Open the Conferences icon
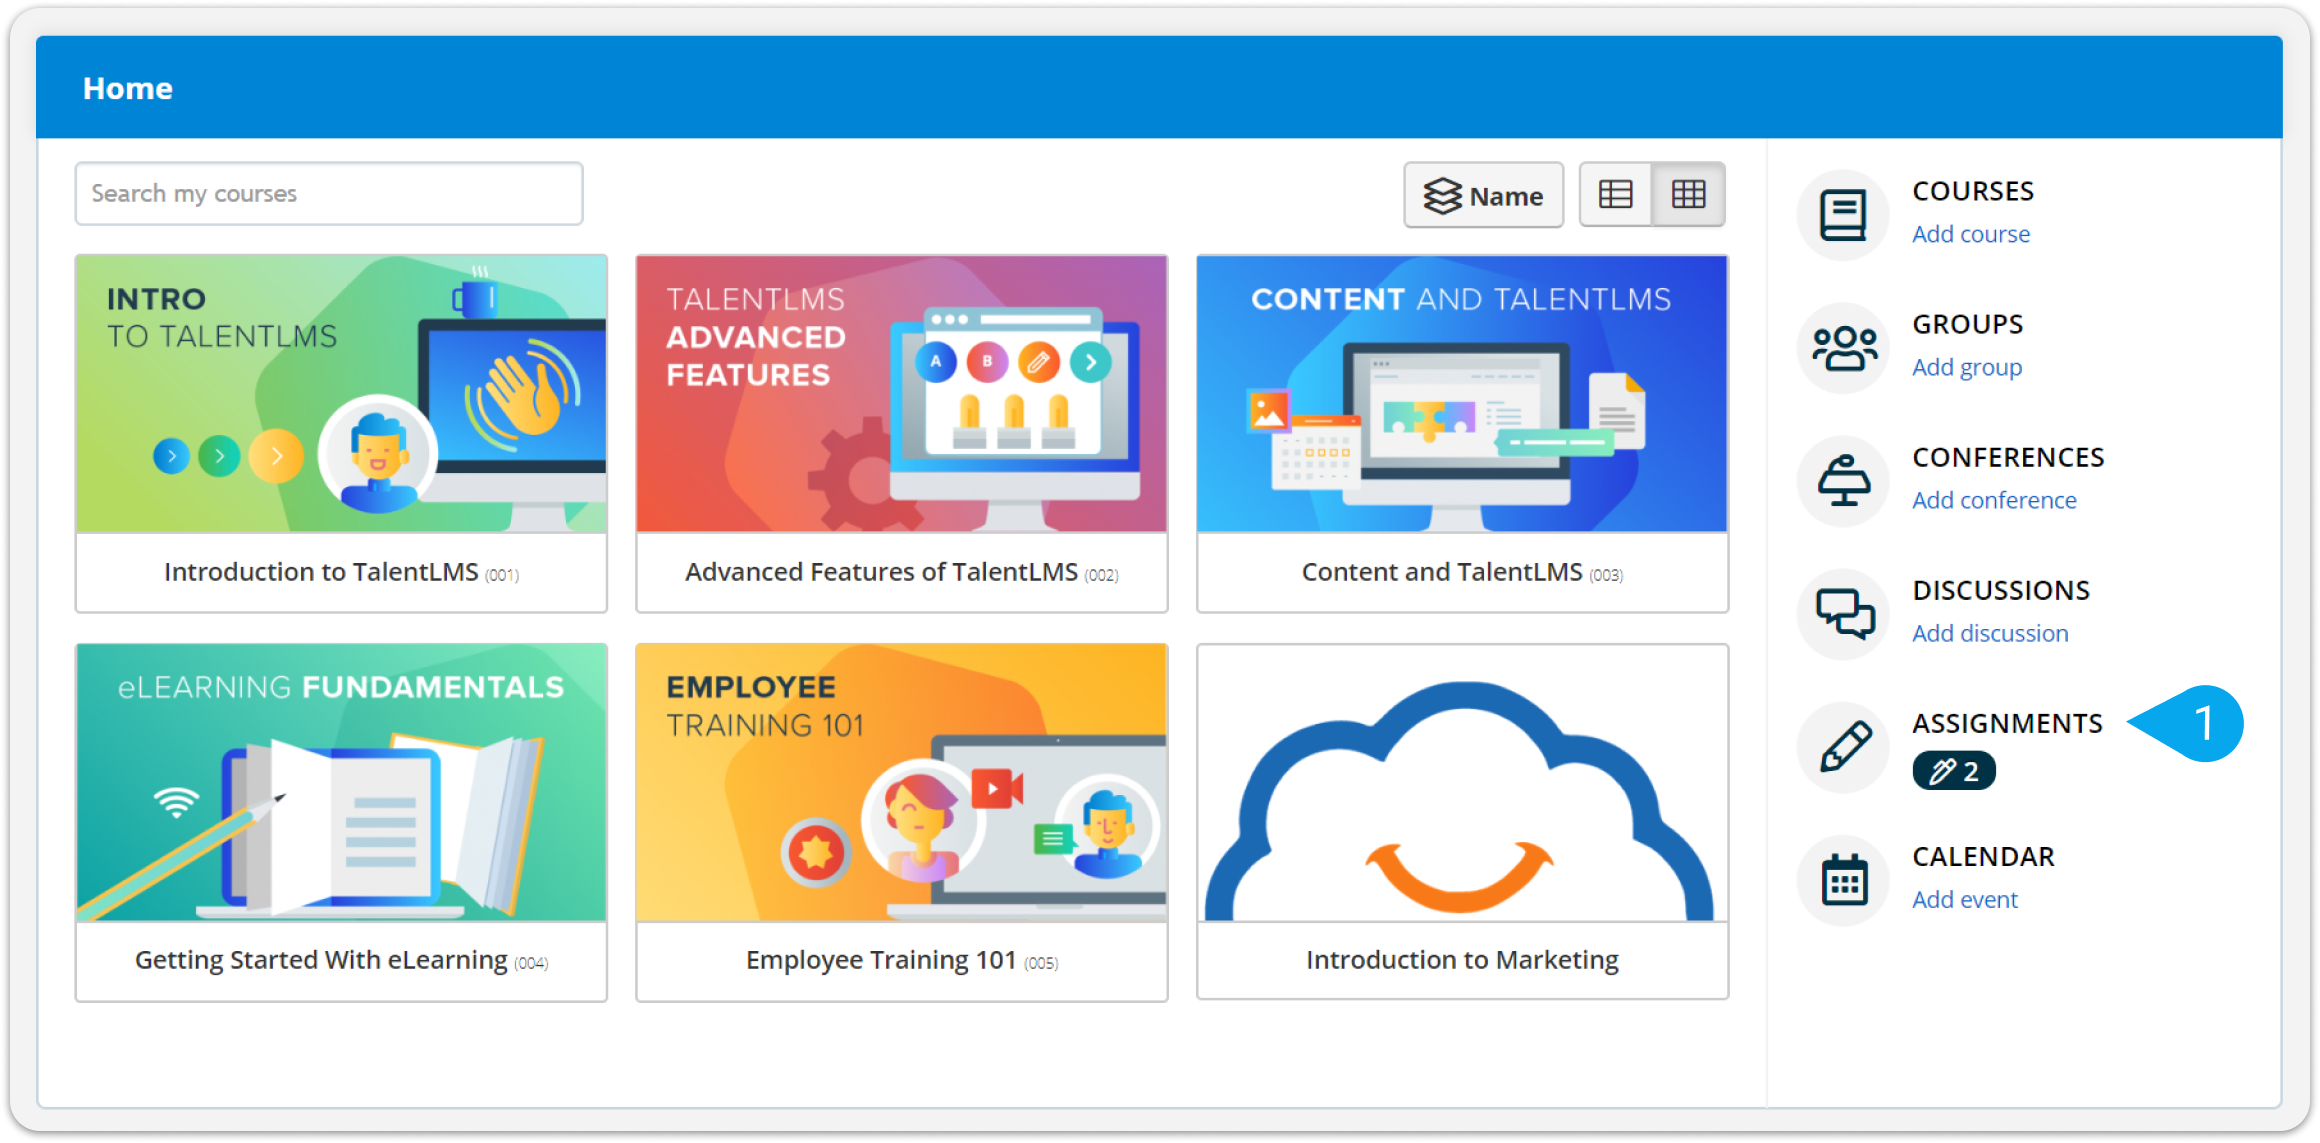The height and width of the screenshot is (1143, 2320). 1843,481
